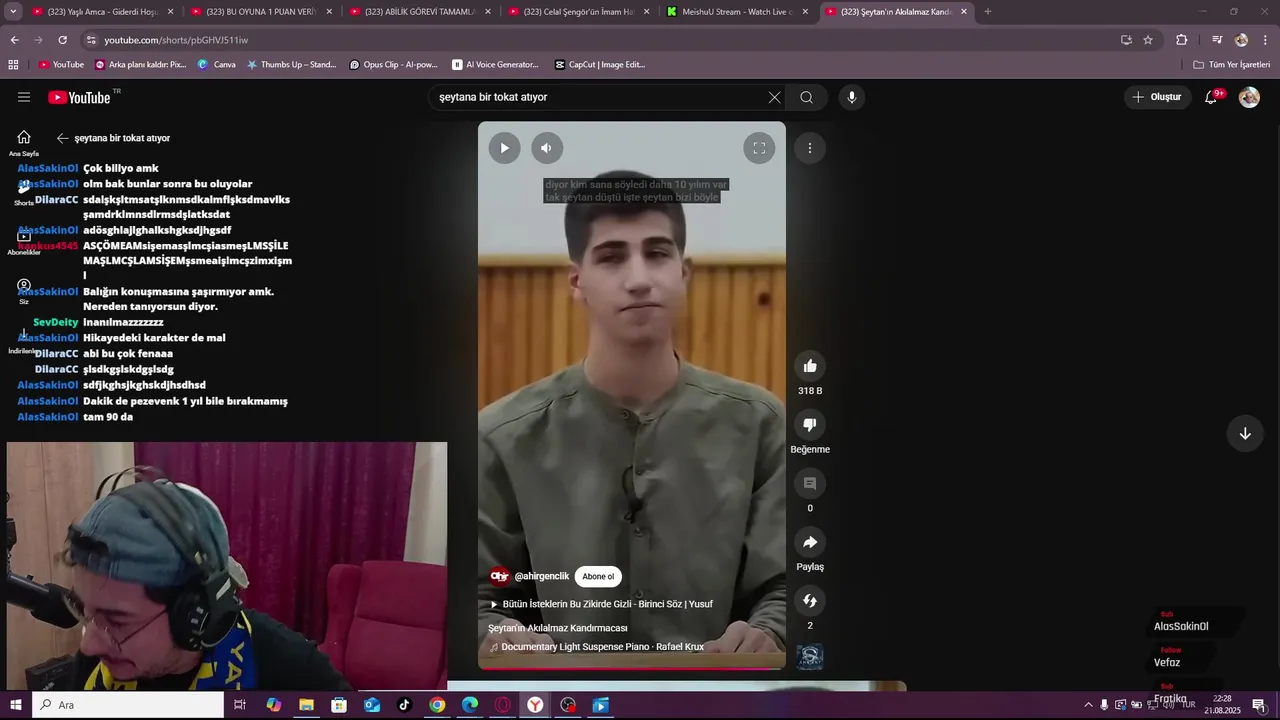The height and width of the screenshot is (720, 1280).
Task: Show hidden system tray icons with the chevron
Action: 1089,705
